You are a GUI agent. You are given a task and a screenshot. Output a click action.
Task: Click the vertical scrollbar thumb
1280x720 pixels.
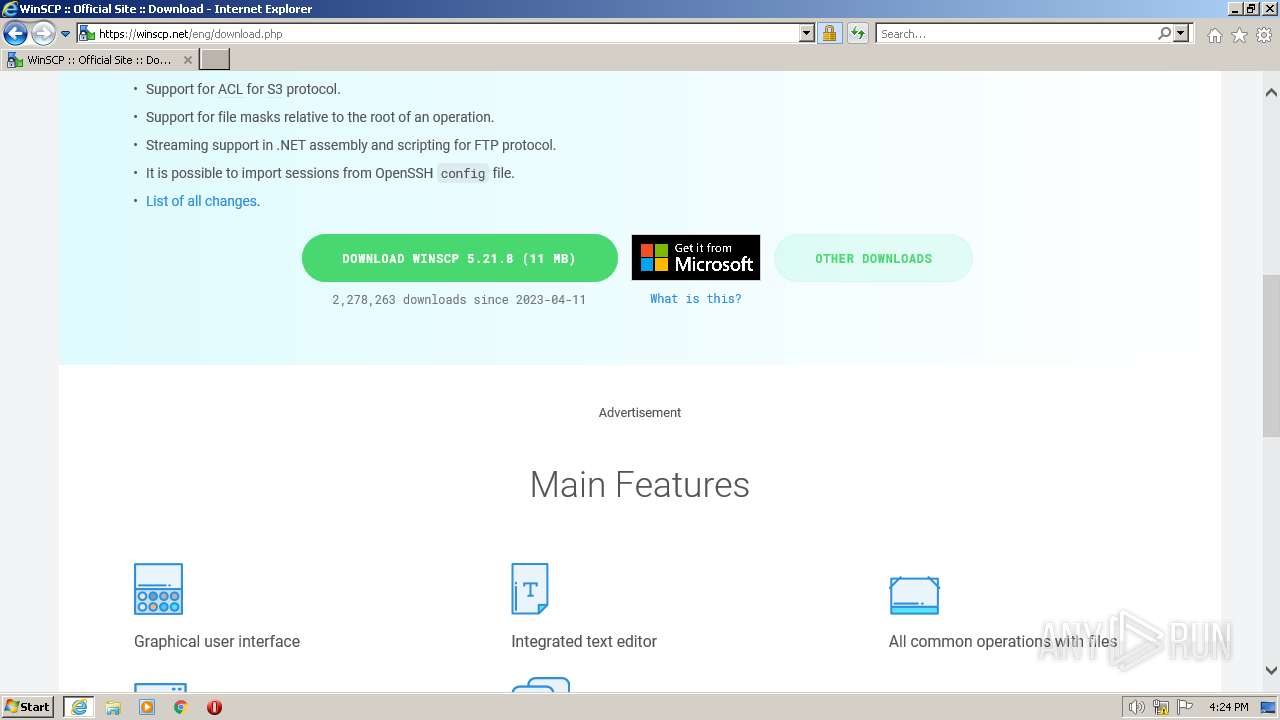pos(1271,355)
